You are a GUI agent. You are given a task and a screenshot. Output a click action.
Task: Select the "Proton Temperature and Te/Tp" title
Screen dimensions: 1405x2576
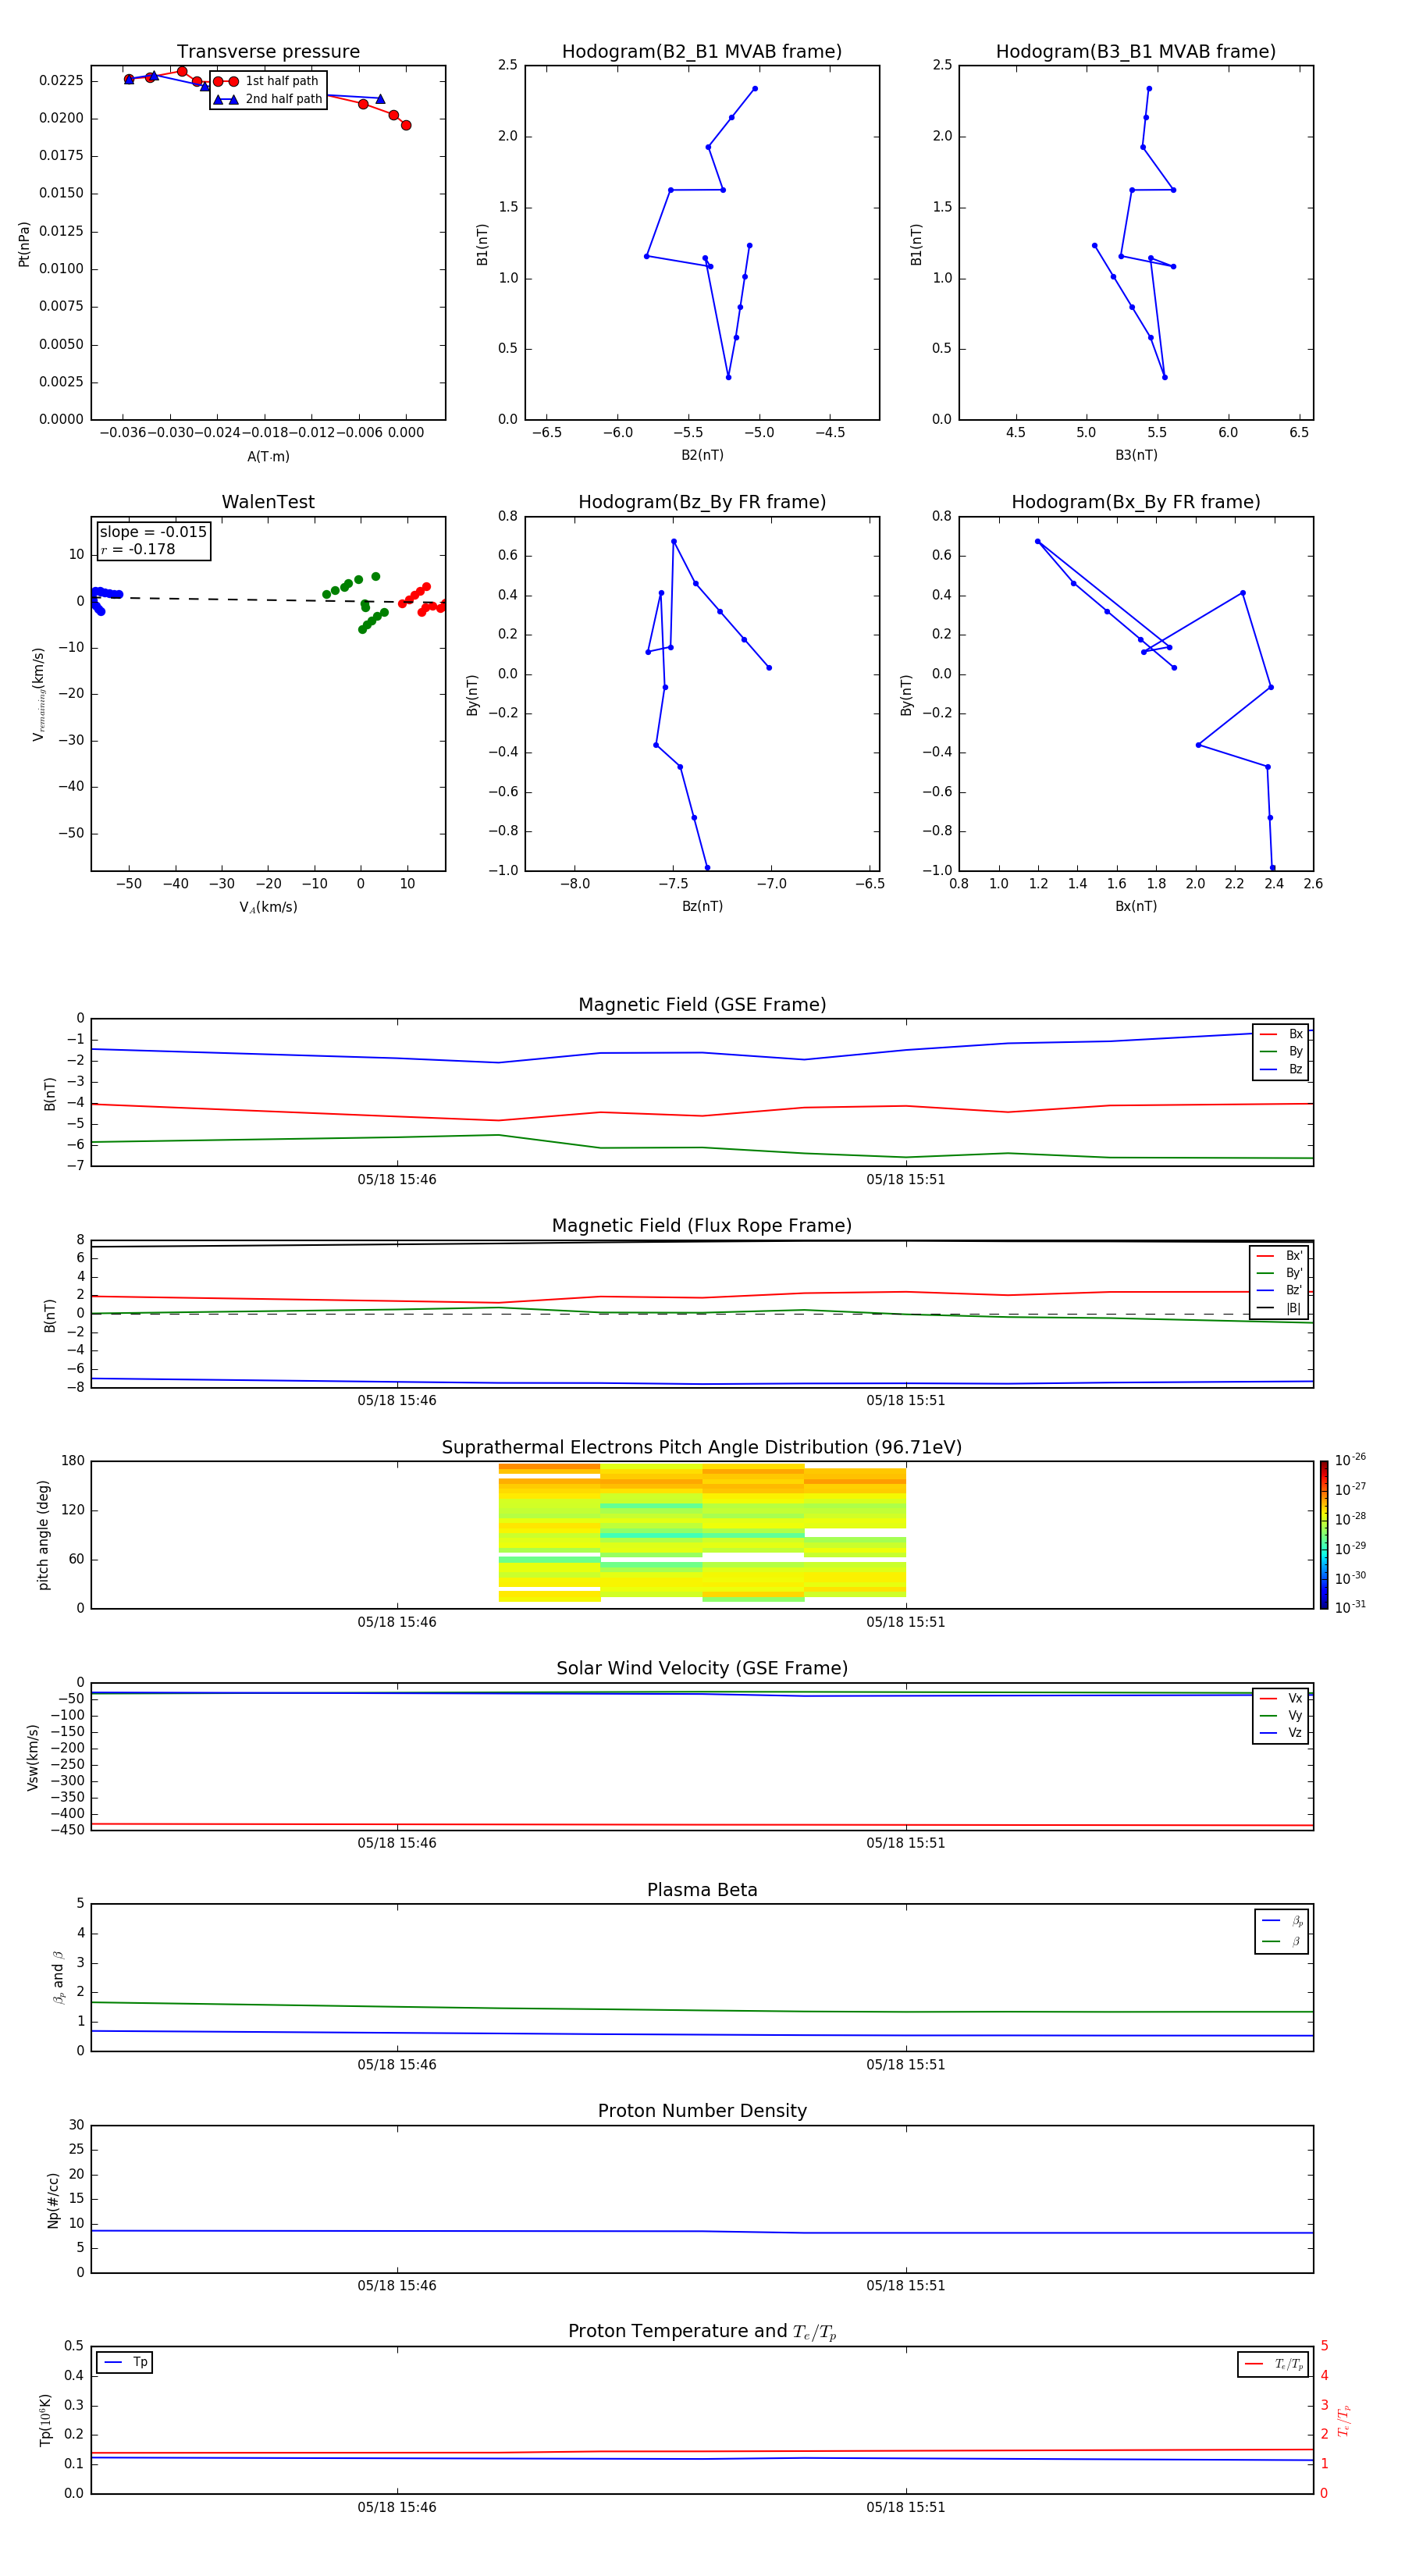pyautogui.click(x=702, y=2333)
